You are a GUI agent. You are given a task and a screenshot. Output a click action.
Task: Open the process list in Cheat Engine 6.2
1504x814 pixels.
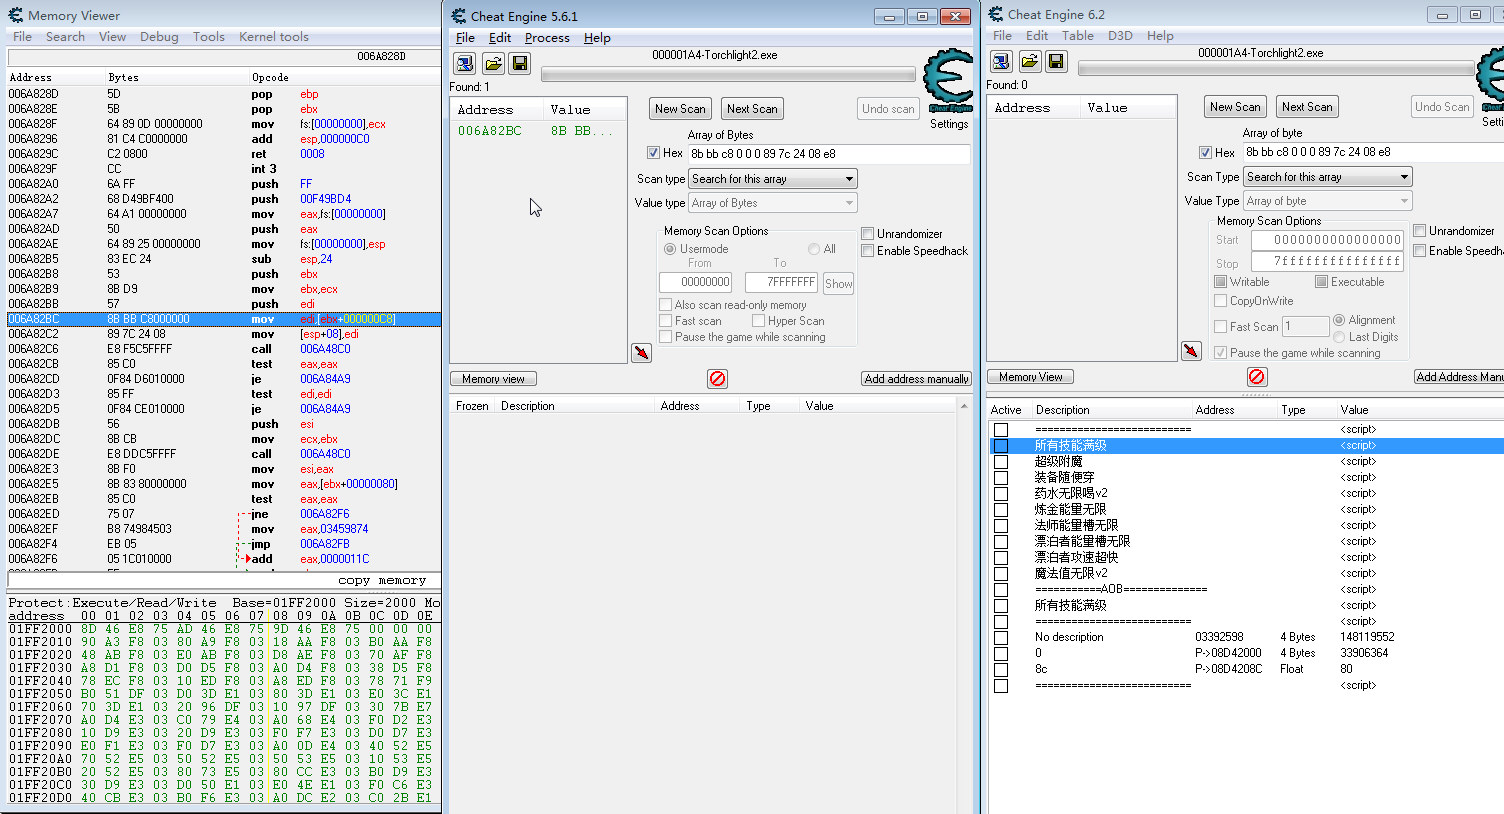[x=1001, y=61]
